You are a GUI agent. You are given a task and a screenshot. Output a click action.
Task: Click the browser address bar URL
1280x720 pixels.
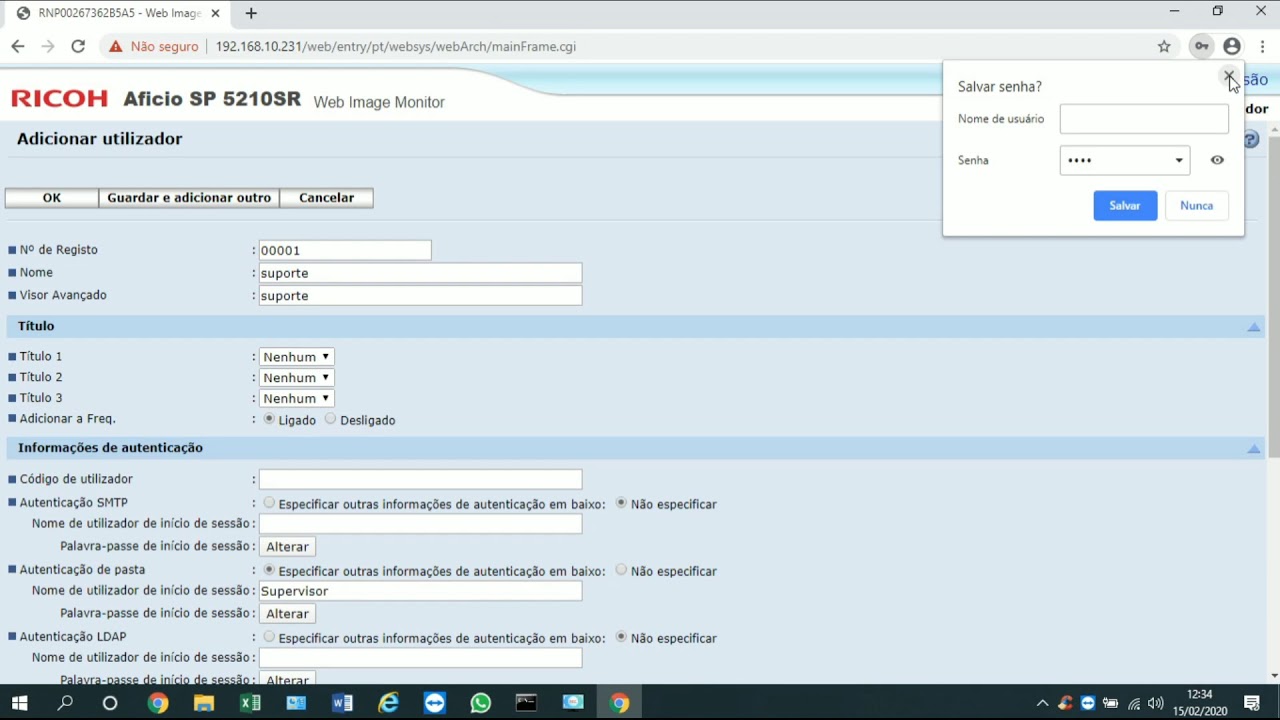point(396,46)
